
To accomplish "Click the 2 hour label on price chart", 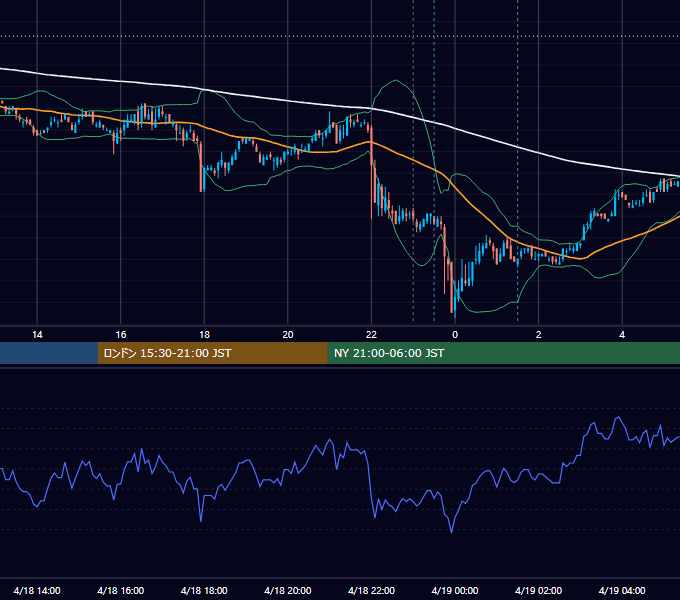I will [x=539, y=335].
